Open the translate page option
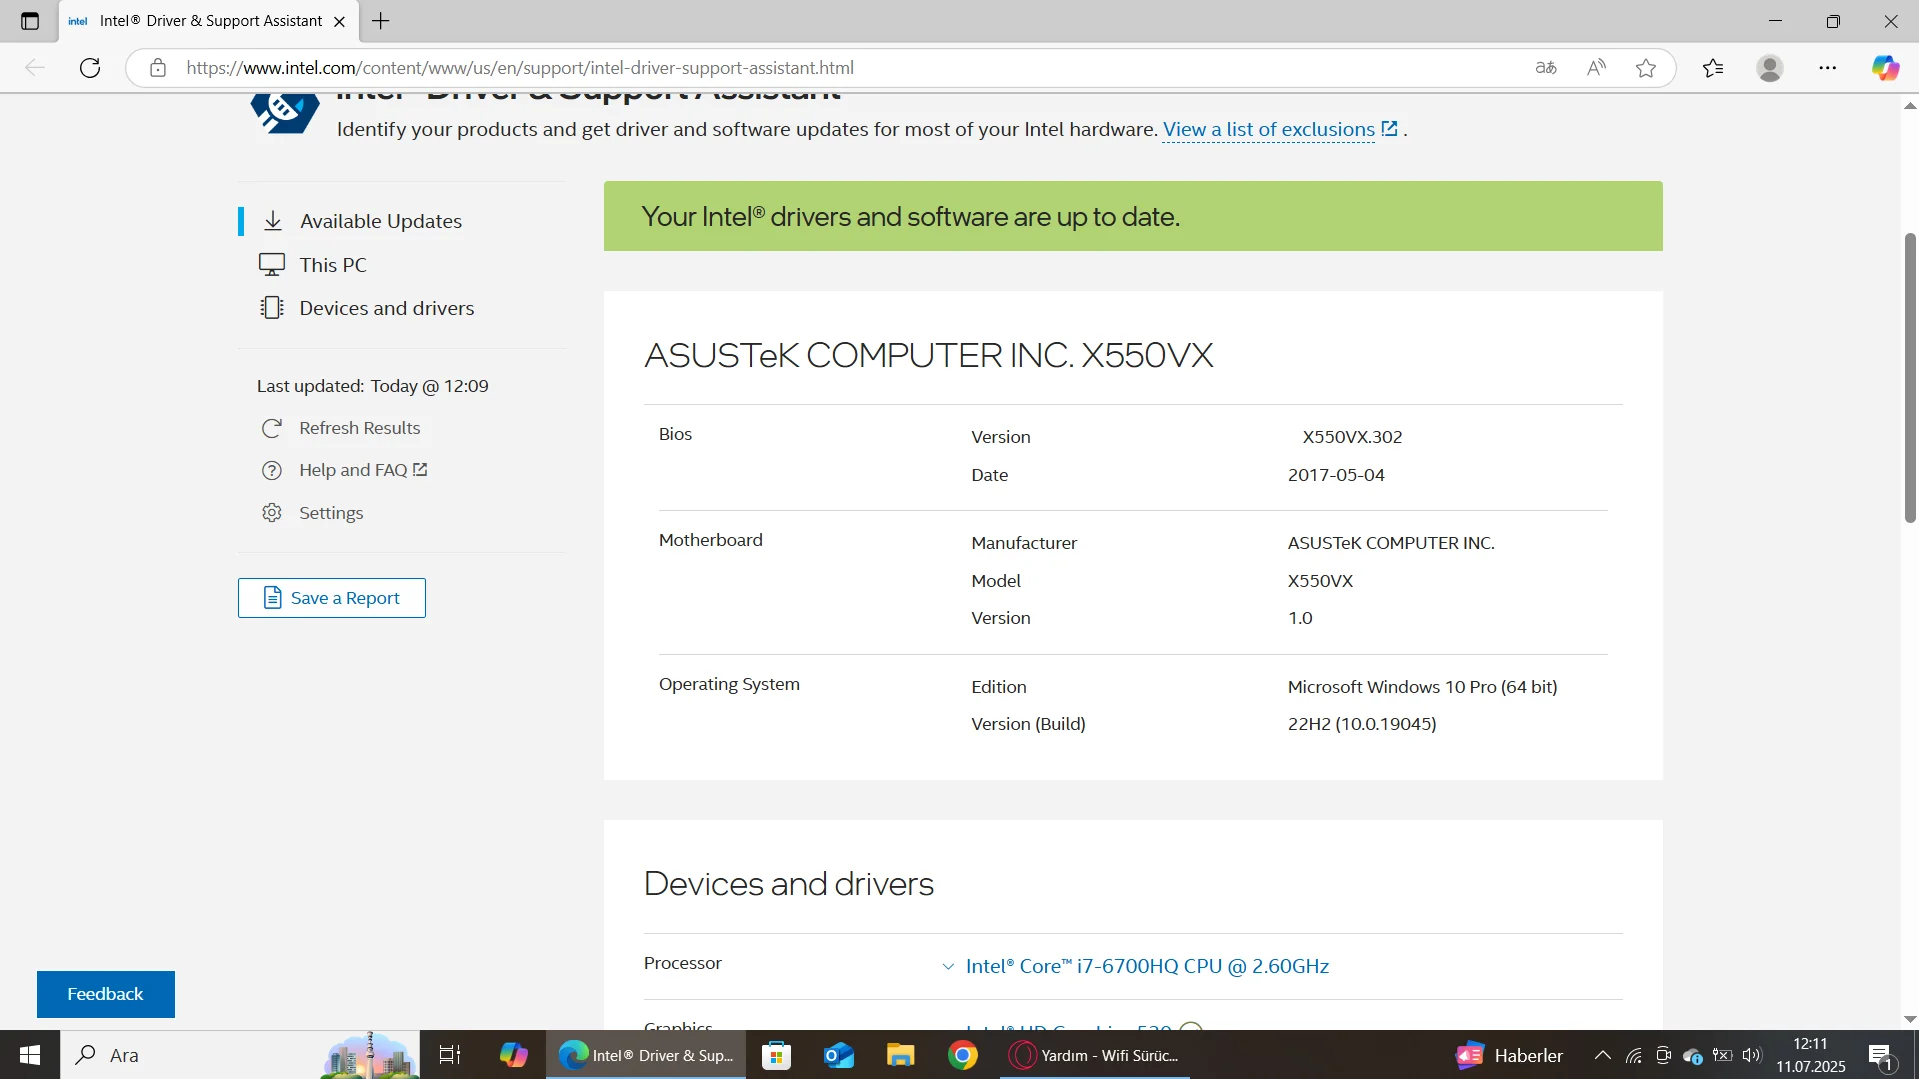This screenshot has height=1079, width=1919. [x=1546, y=68]
